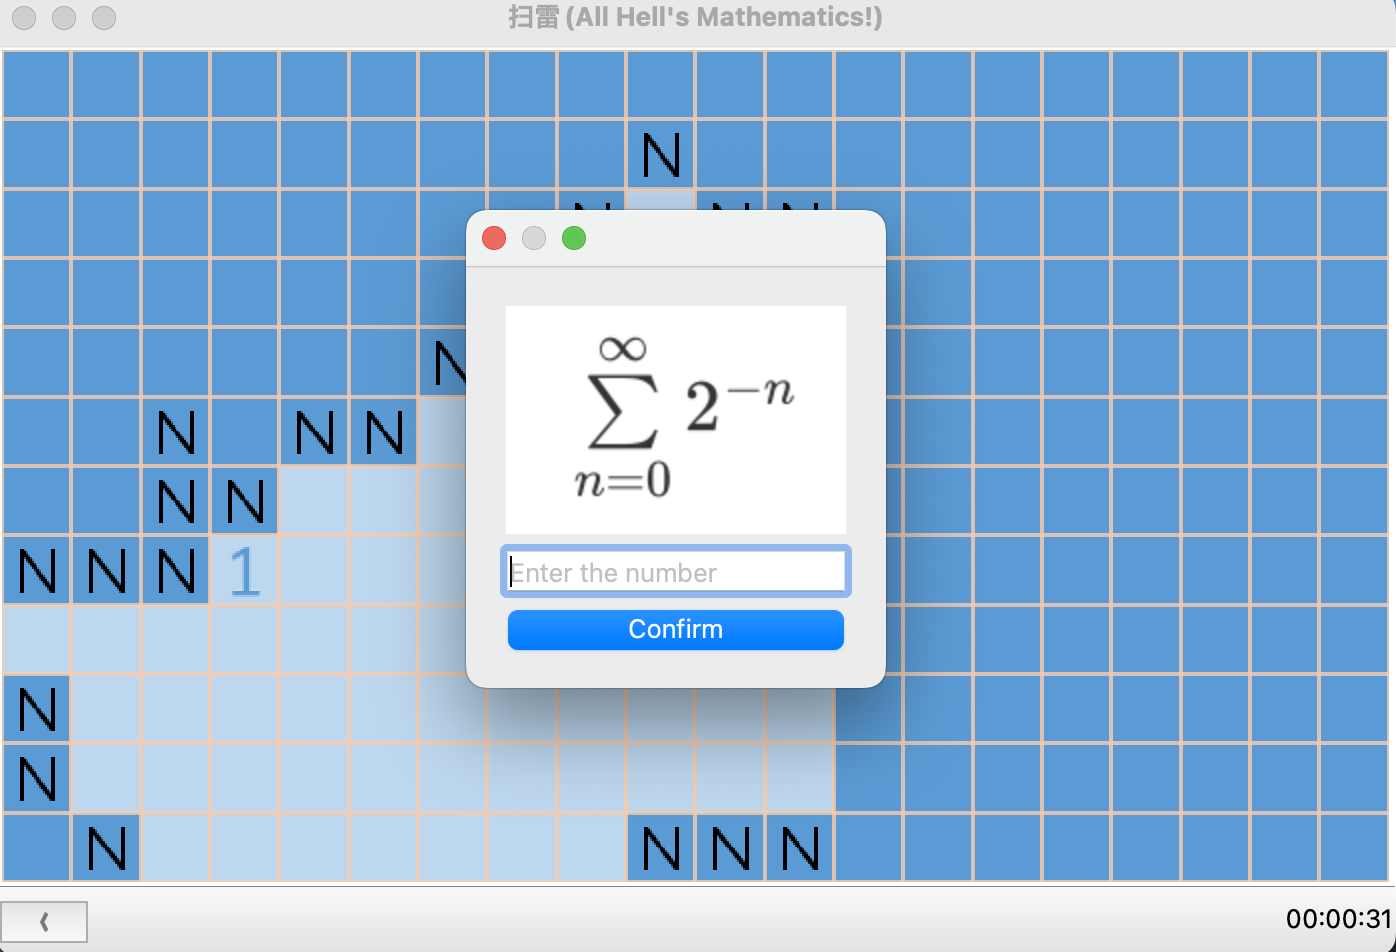Click the bottom-right corner cell of the minefield
Image resolution: width=1396 pixels, height=952 pixels.
pos(1355,849)
